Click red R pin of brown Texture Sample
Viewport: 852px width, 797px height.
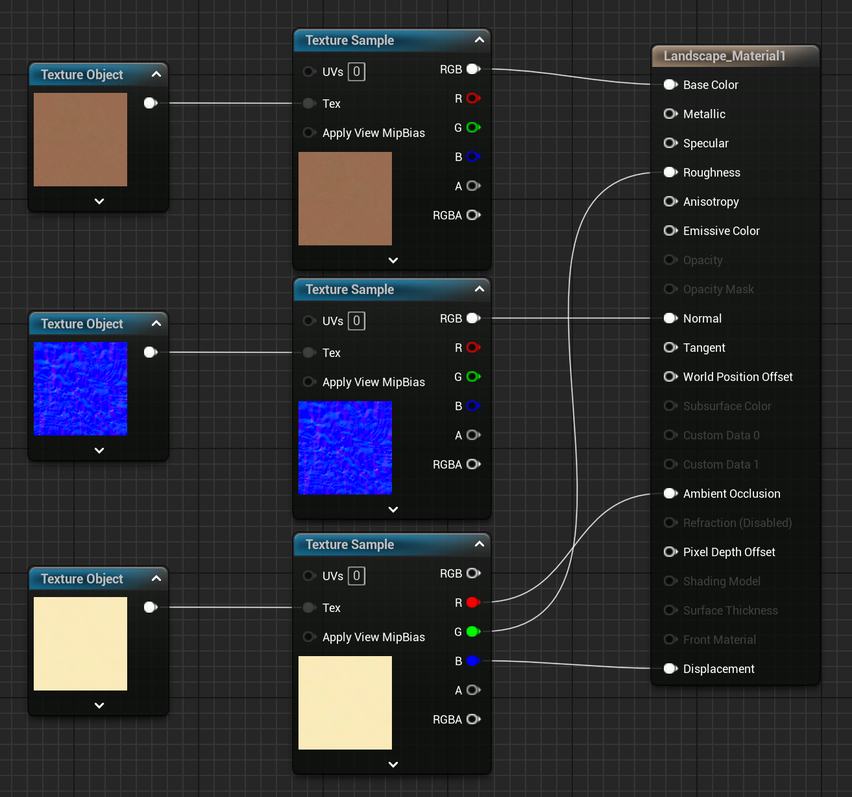[x=473, y=98]
